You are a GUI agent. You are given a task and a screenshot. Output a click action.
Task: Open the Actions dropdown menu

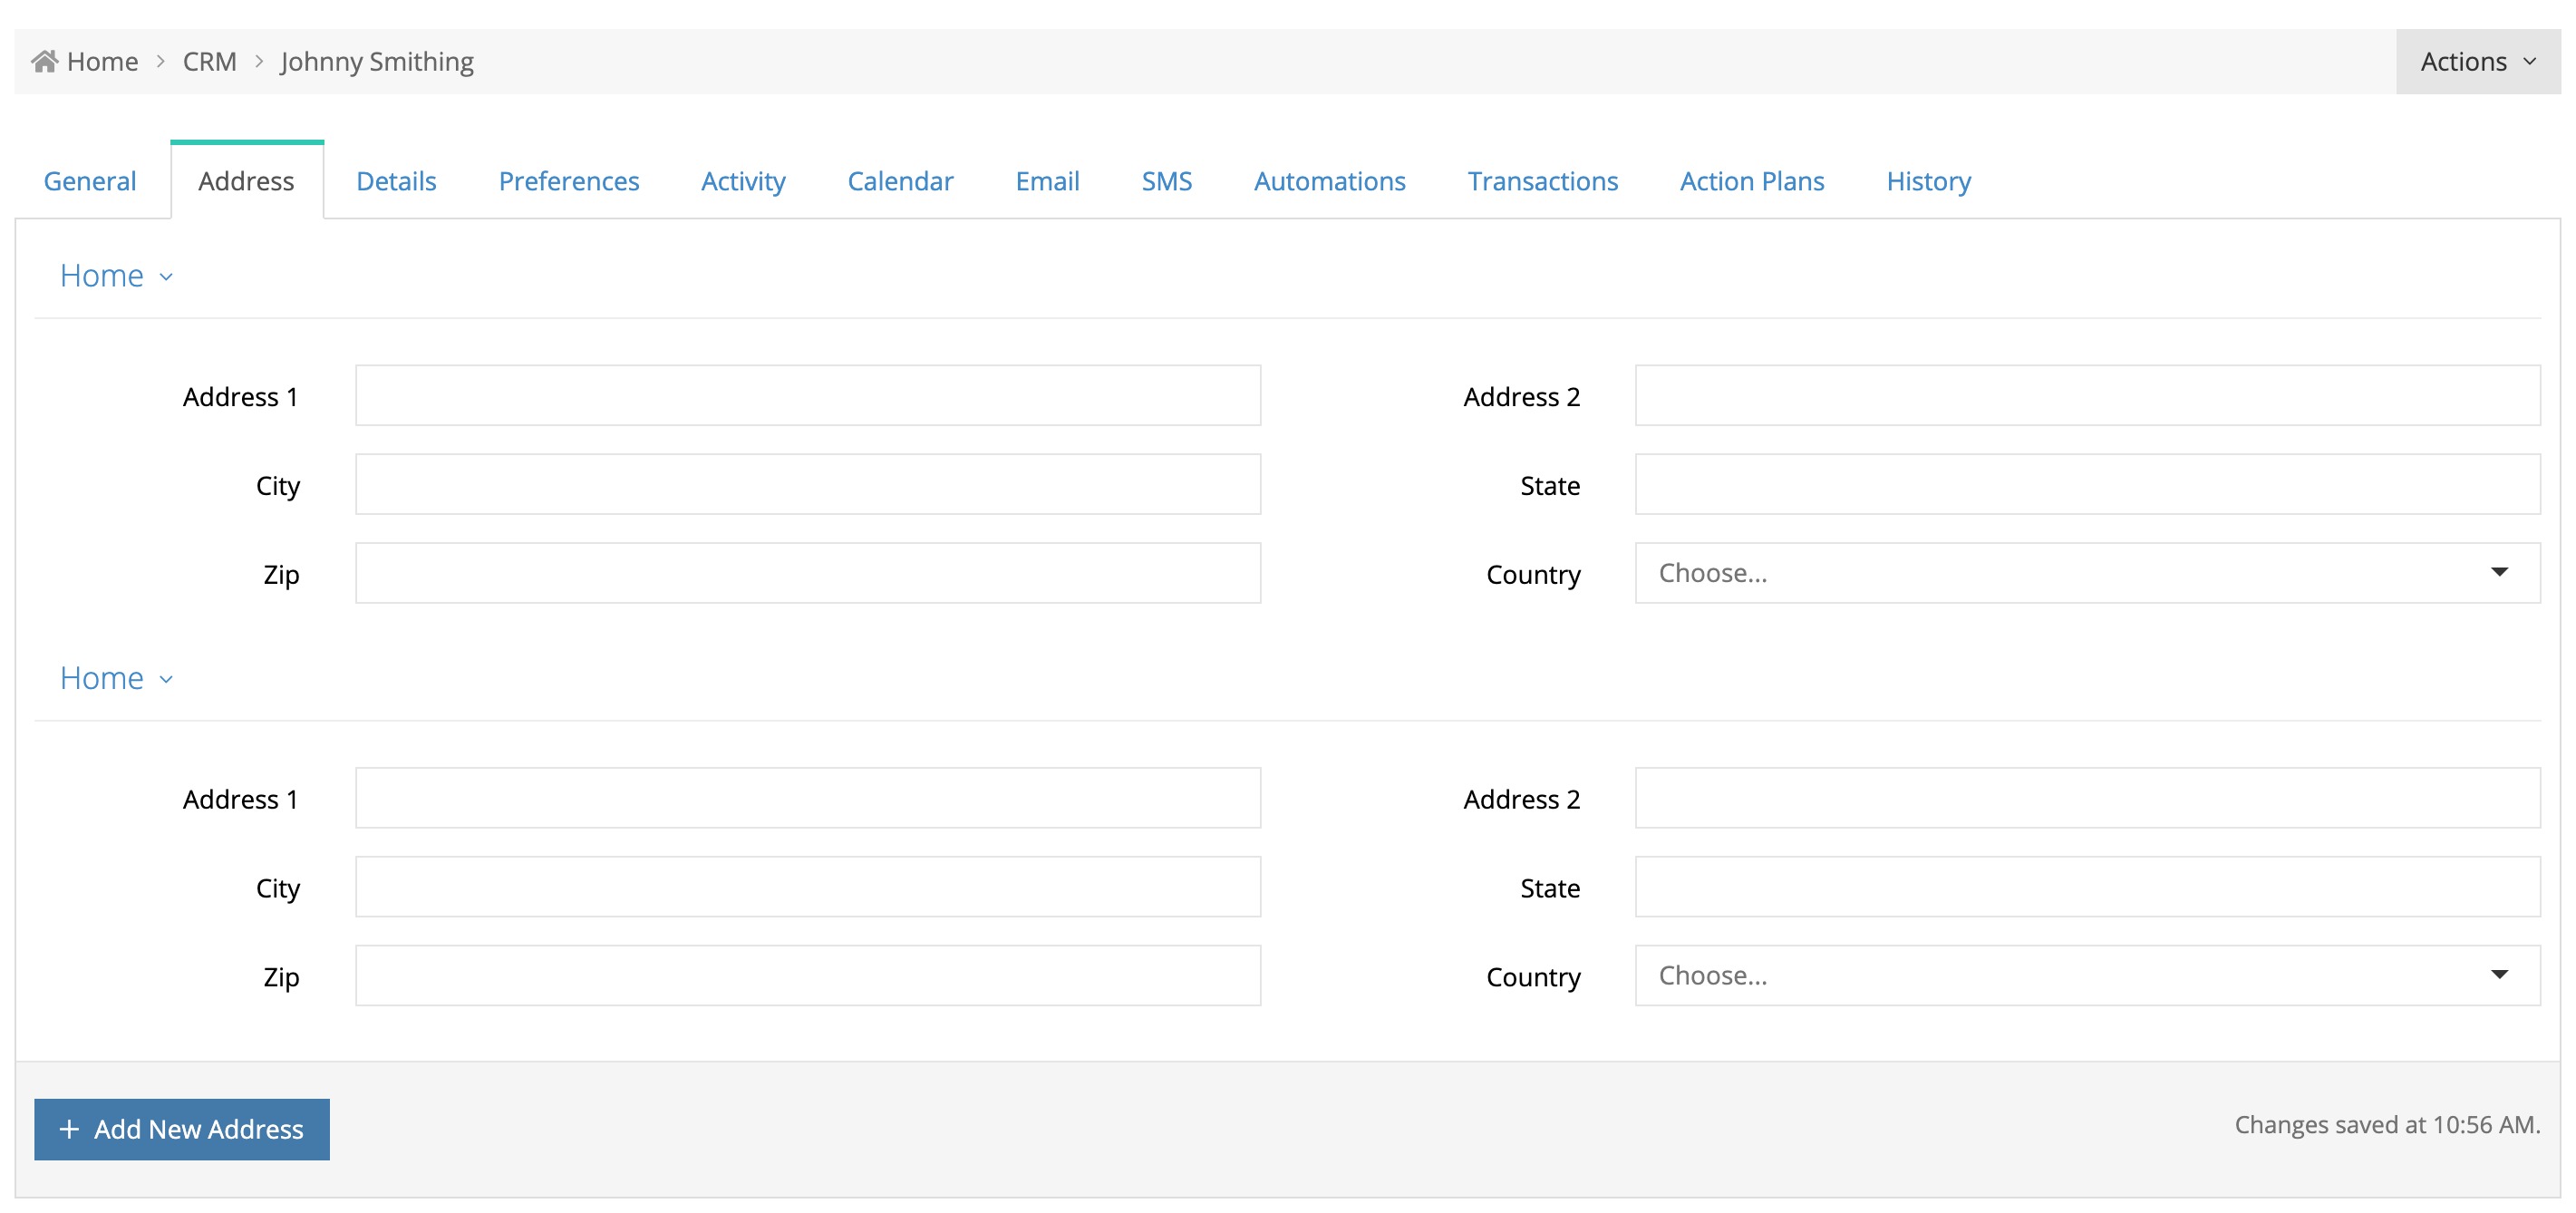pos(2476,62)
